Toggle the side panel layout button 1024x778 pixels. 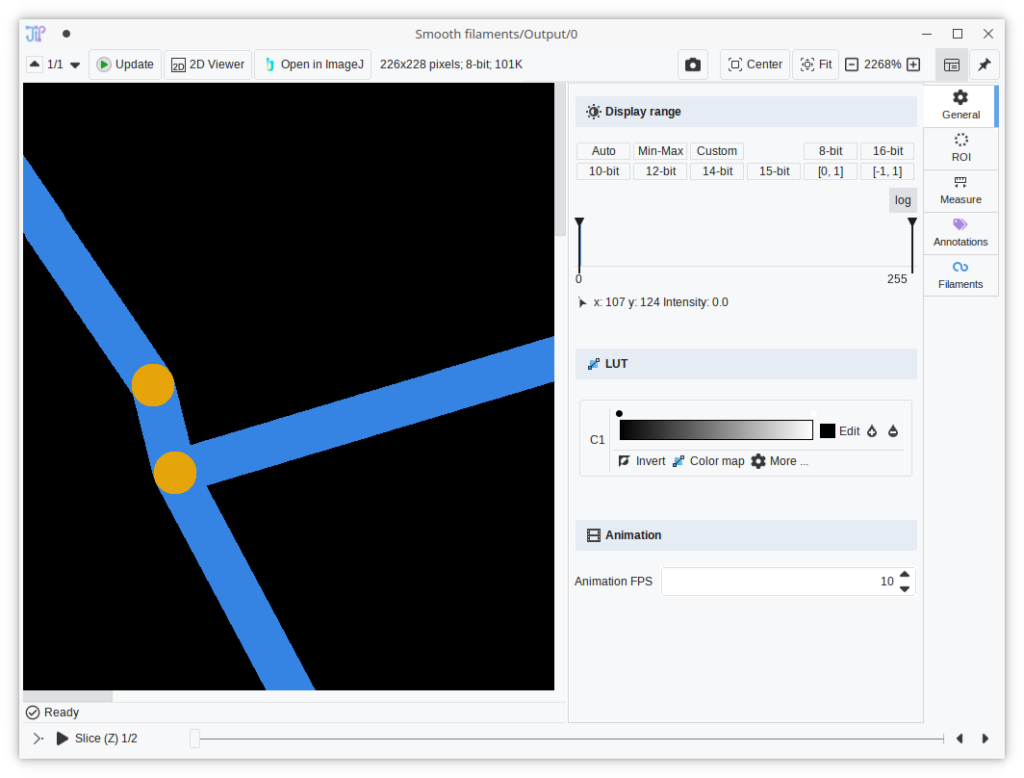pyautogui.click(x=952, y=65)
